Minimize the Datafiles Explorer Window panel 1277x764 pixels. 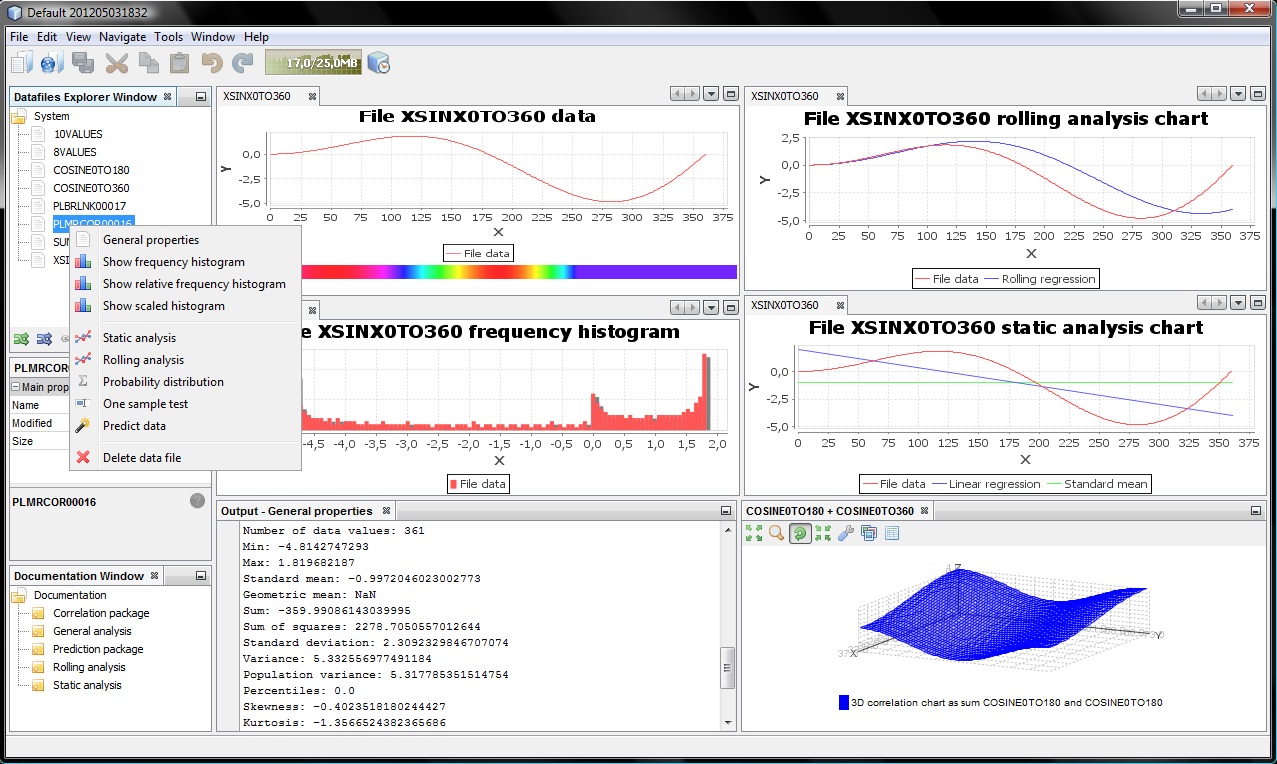click(x=201, y=97)
